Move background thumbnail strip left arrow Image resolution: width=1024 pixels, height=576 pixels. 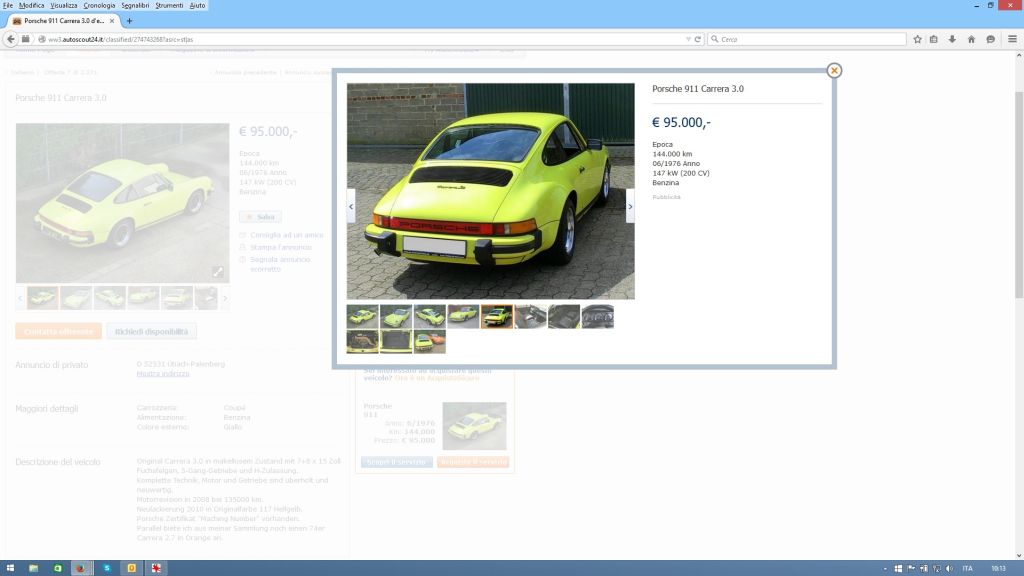click(x=20, y=298)
